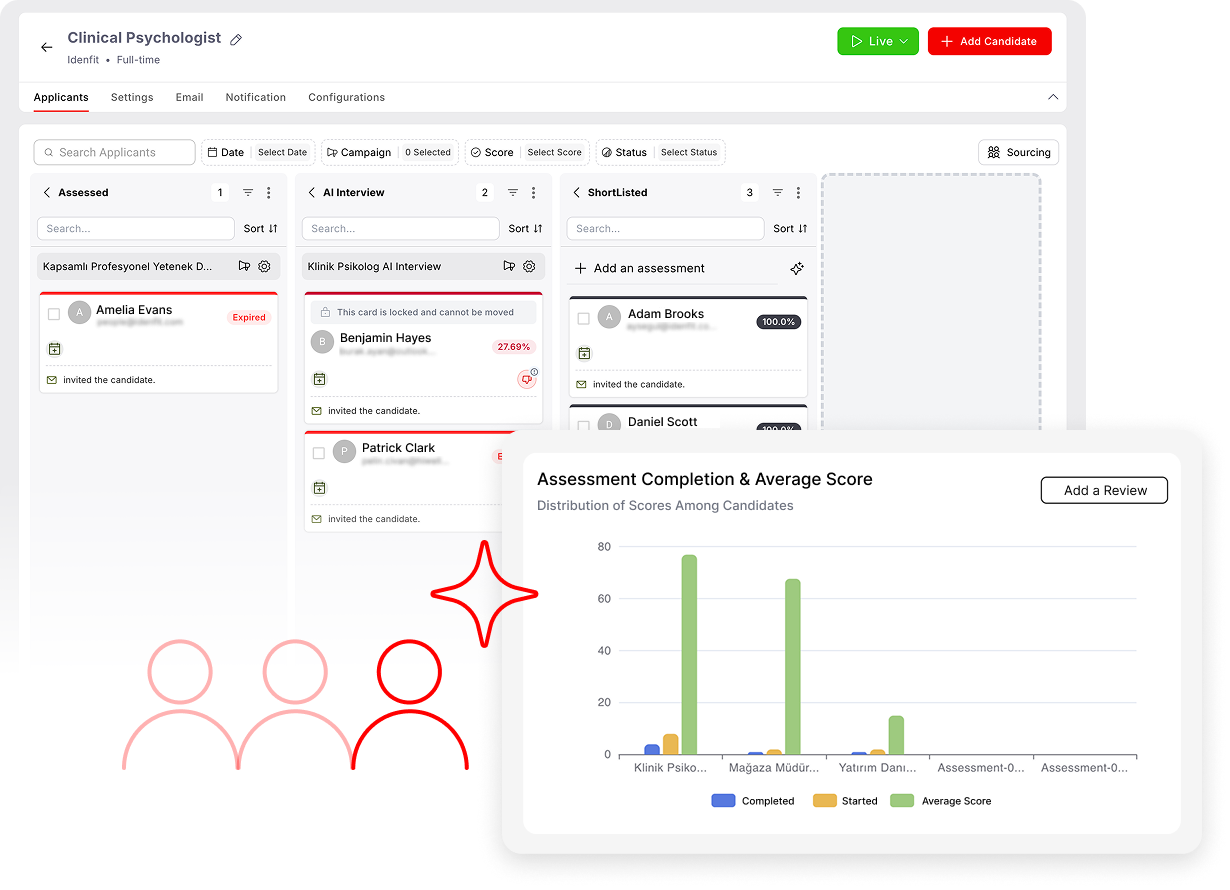The image size is (1230, 890).
Task: Collapse the Assessed column with its chevron
Action: click(x=46, y=192)
